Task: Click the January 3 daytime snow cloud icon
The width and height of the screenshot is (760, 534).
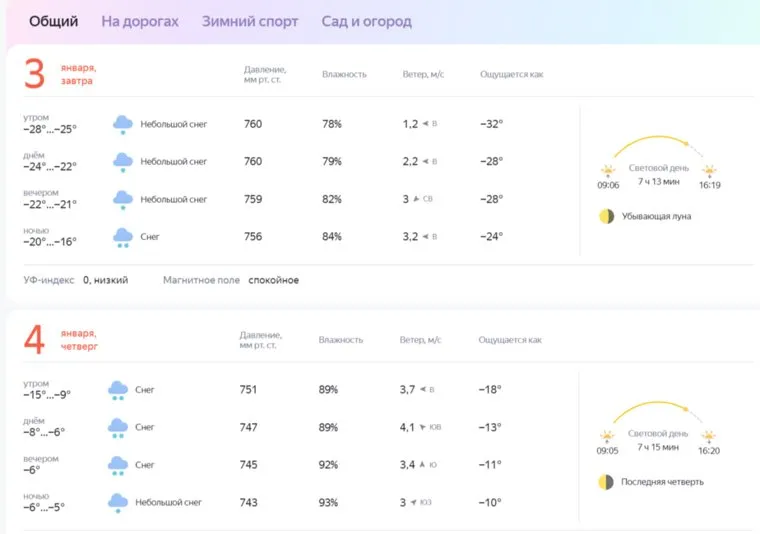Action: (123, 162)
